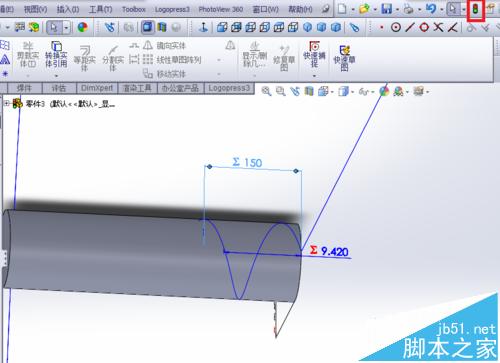
Task: Open the Edit Appearance color wheel in heads-up toolbar
Action: 384,91
